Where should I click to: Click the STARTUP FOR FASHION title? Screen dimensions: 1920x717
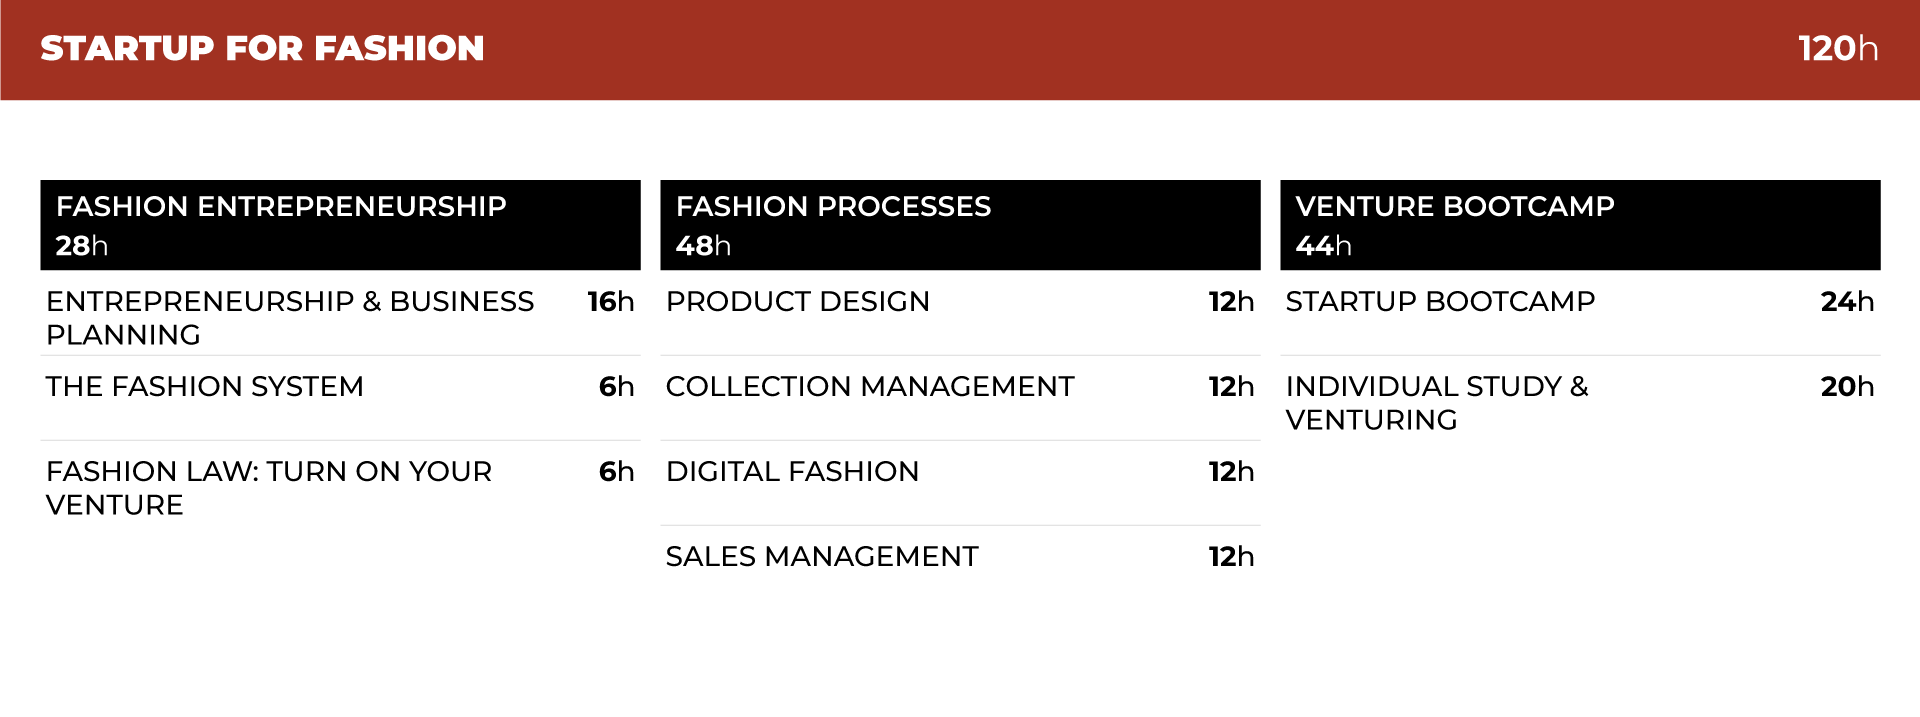tap(262, 48)
